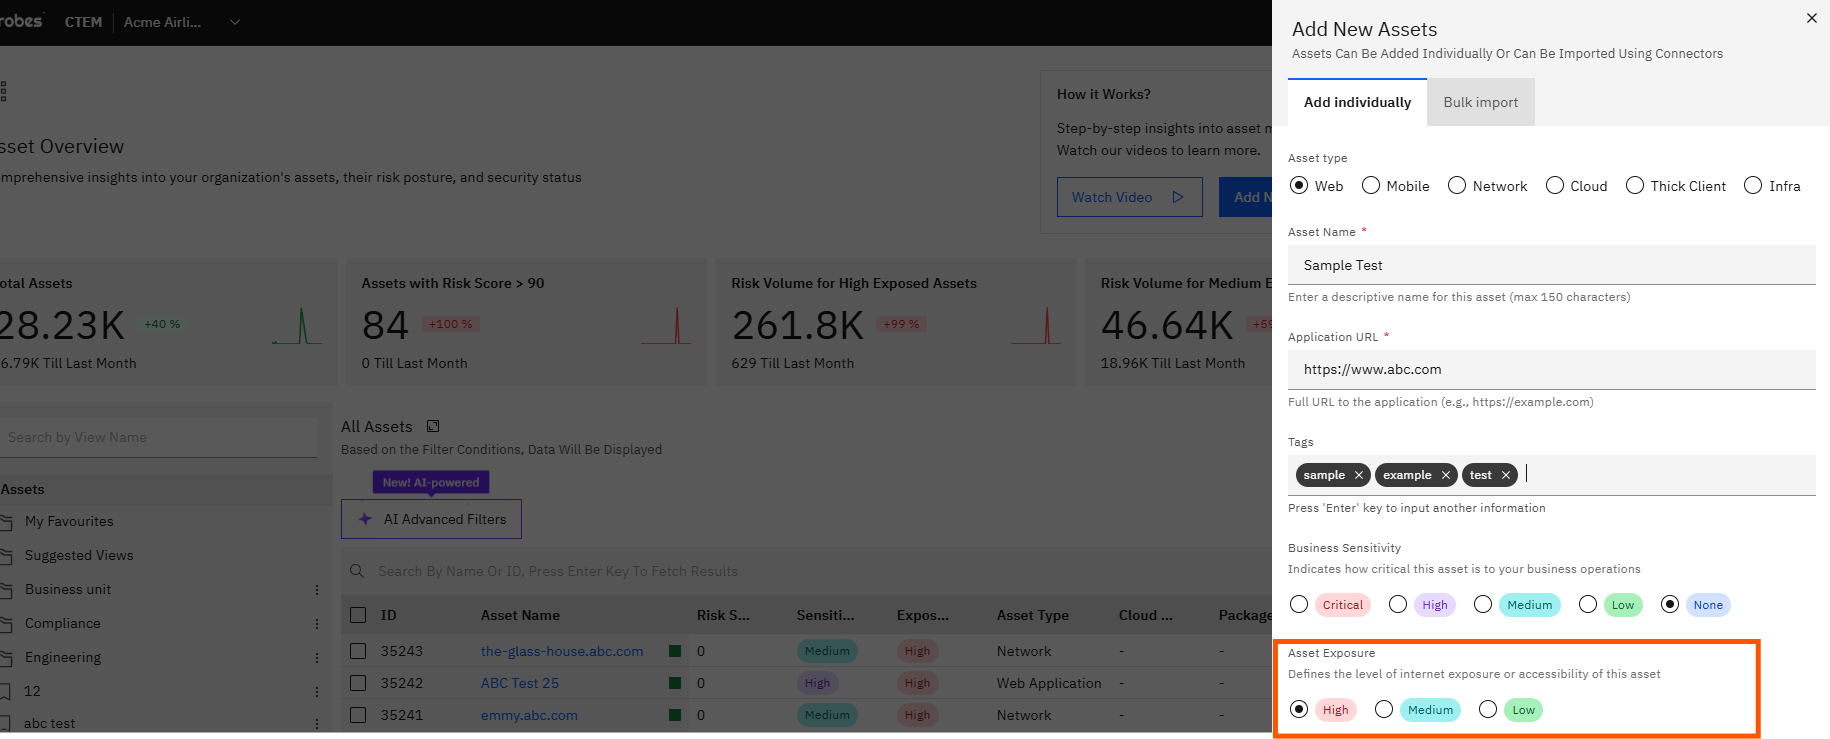Click the sparkle icon in AI Advanced Filters
Viewport: 1830px width, 739px height.
point(365,519)
